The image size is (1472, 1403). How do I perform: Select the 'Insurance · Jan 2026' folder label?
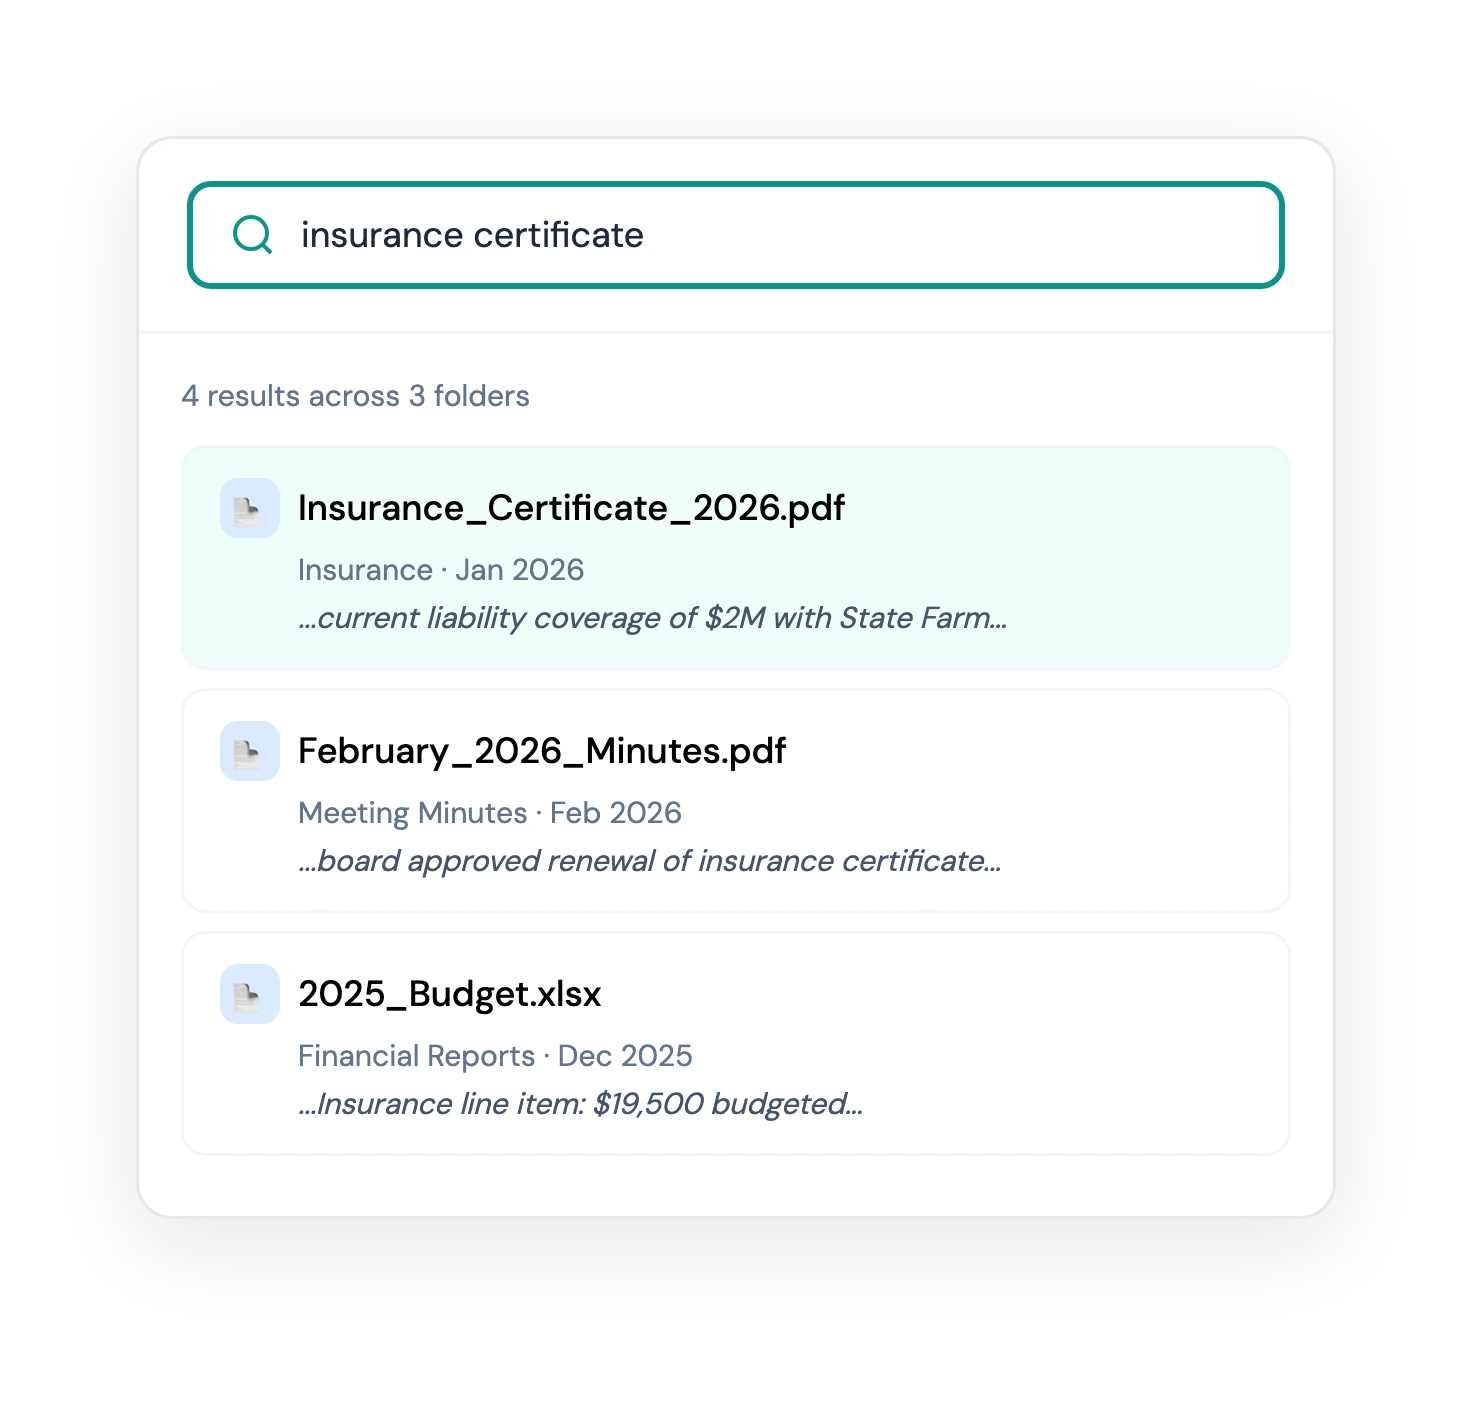[x=441, y=570]
